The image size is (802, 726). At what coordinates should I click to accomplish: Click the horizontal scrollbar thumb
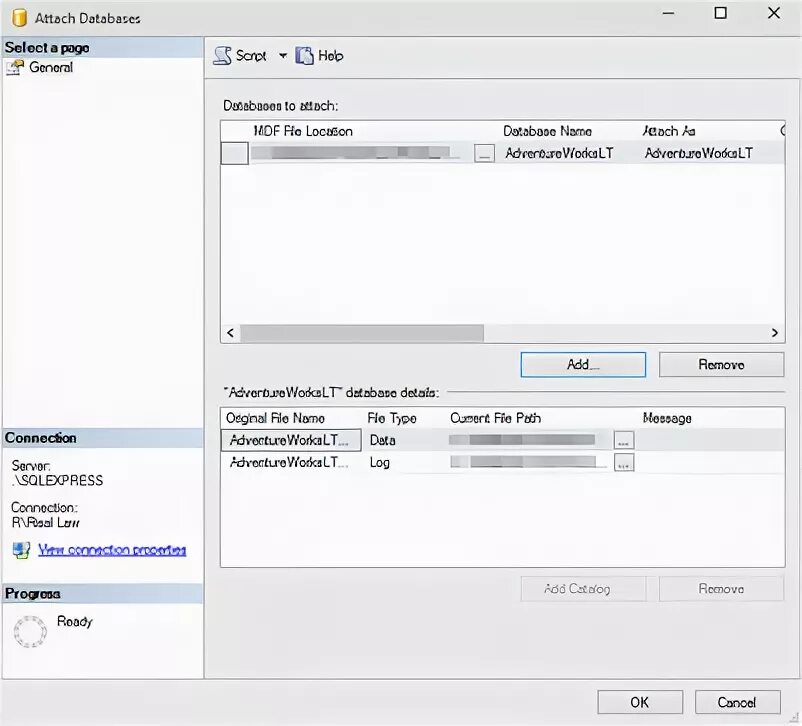[362, 333]
